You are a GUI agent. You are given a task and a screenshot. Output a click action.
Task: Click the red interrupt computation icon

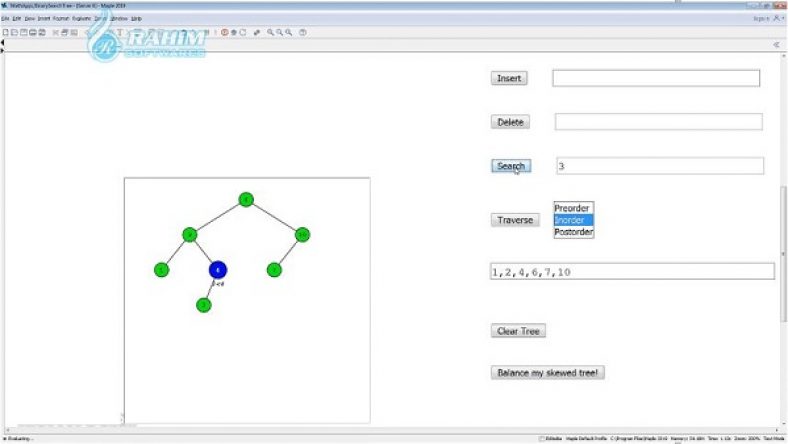(x=225, y=32)
